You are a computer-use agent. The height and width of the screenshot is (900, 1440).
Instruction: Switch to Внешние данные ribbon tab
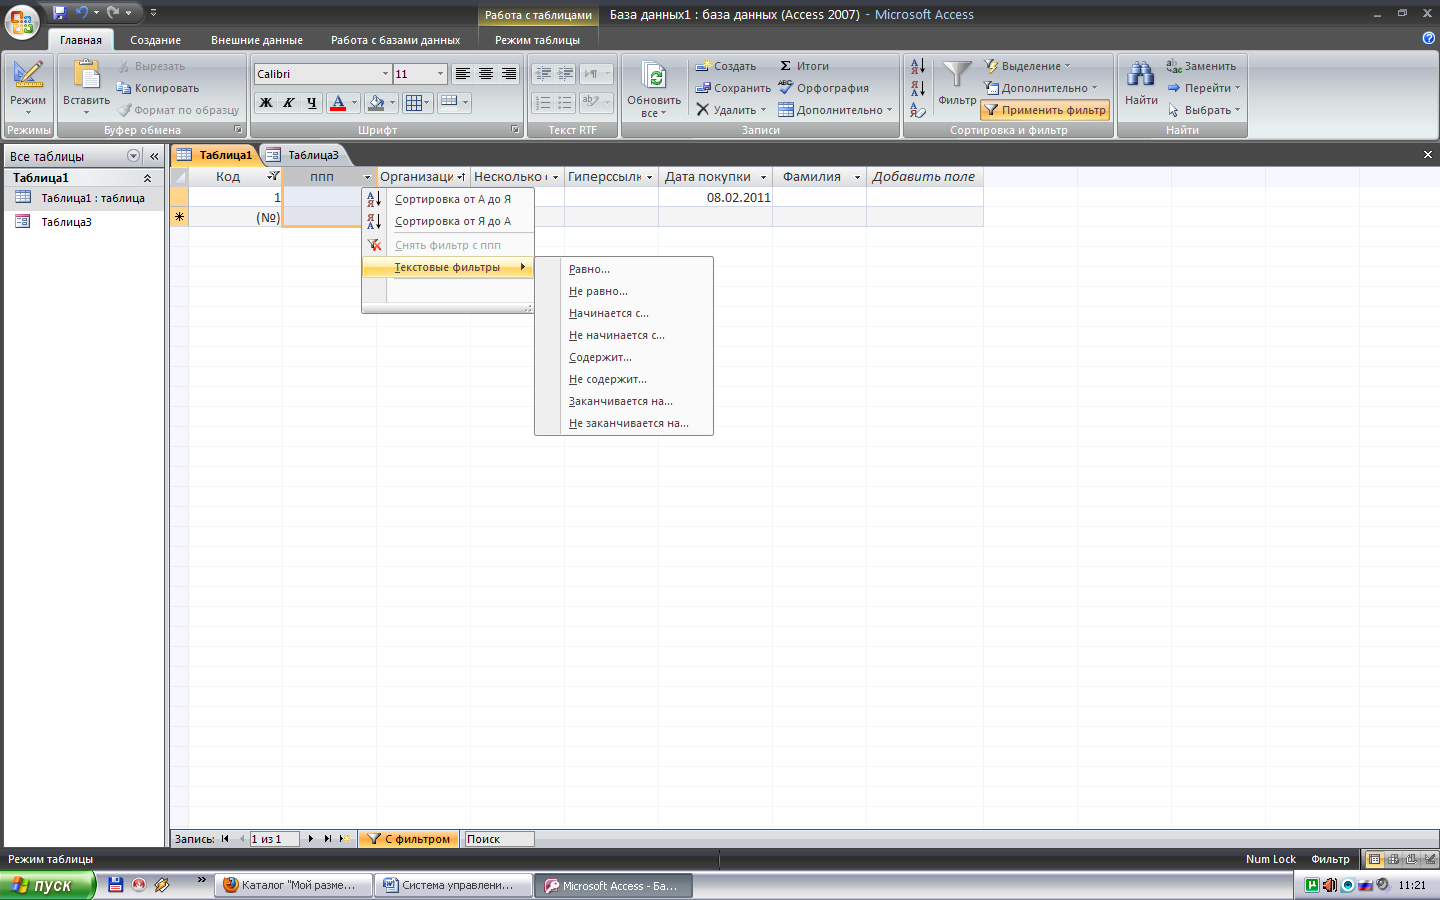(x=257, y=40)
